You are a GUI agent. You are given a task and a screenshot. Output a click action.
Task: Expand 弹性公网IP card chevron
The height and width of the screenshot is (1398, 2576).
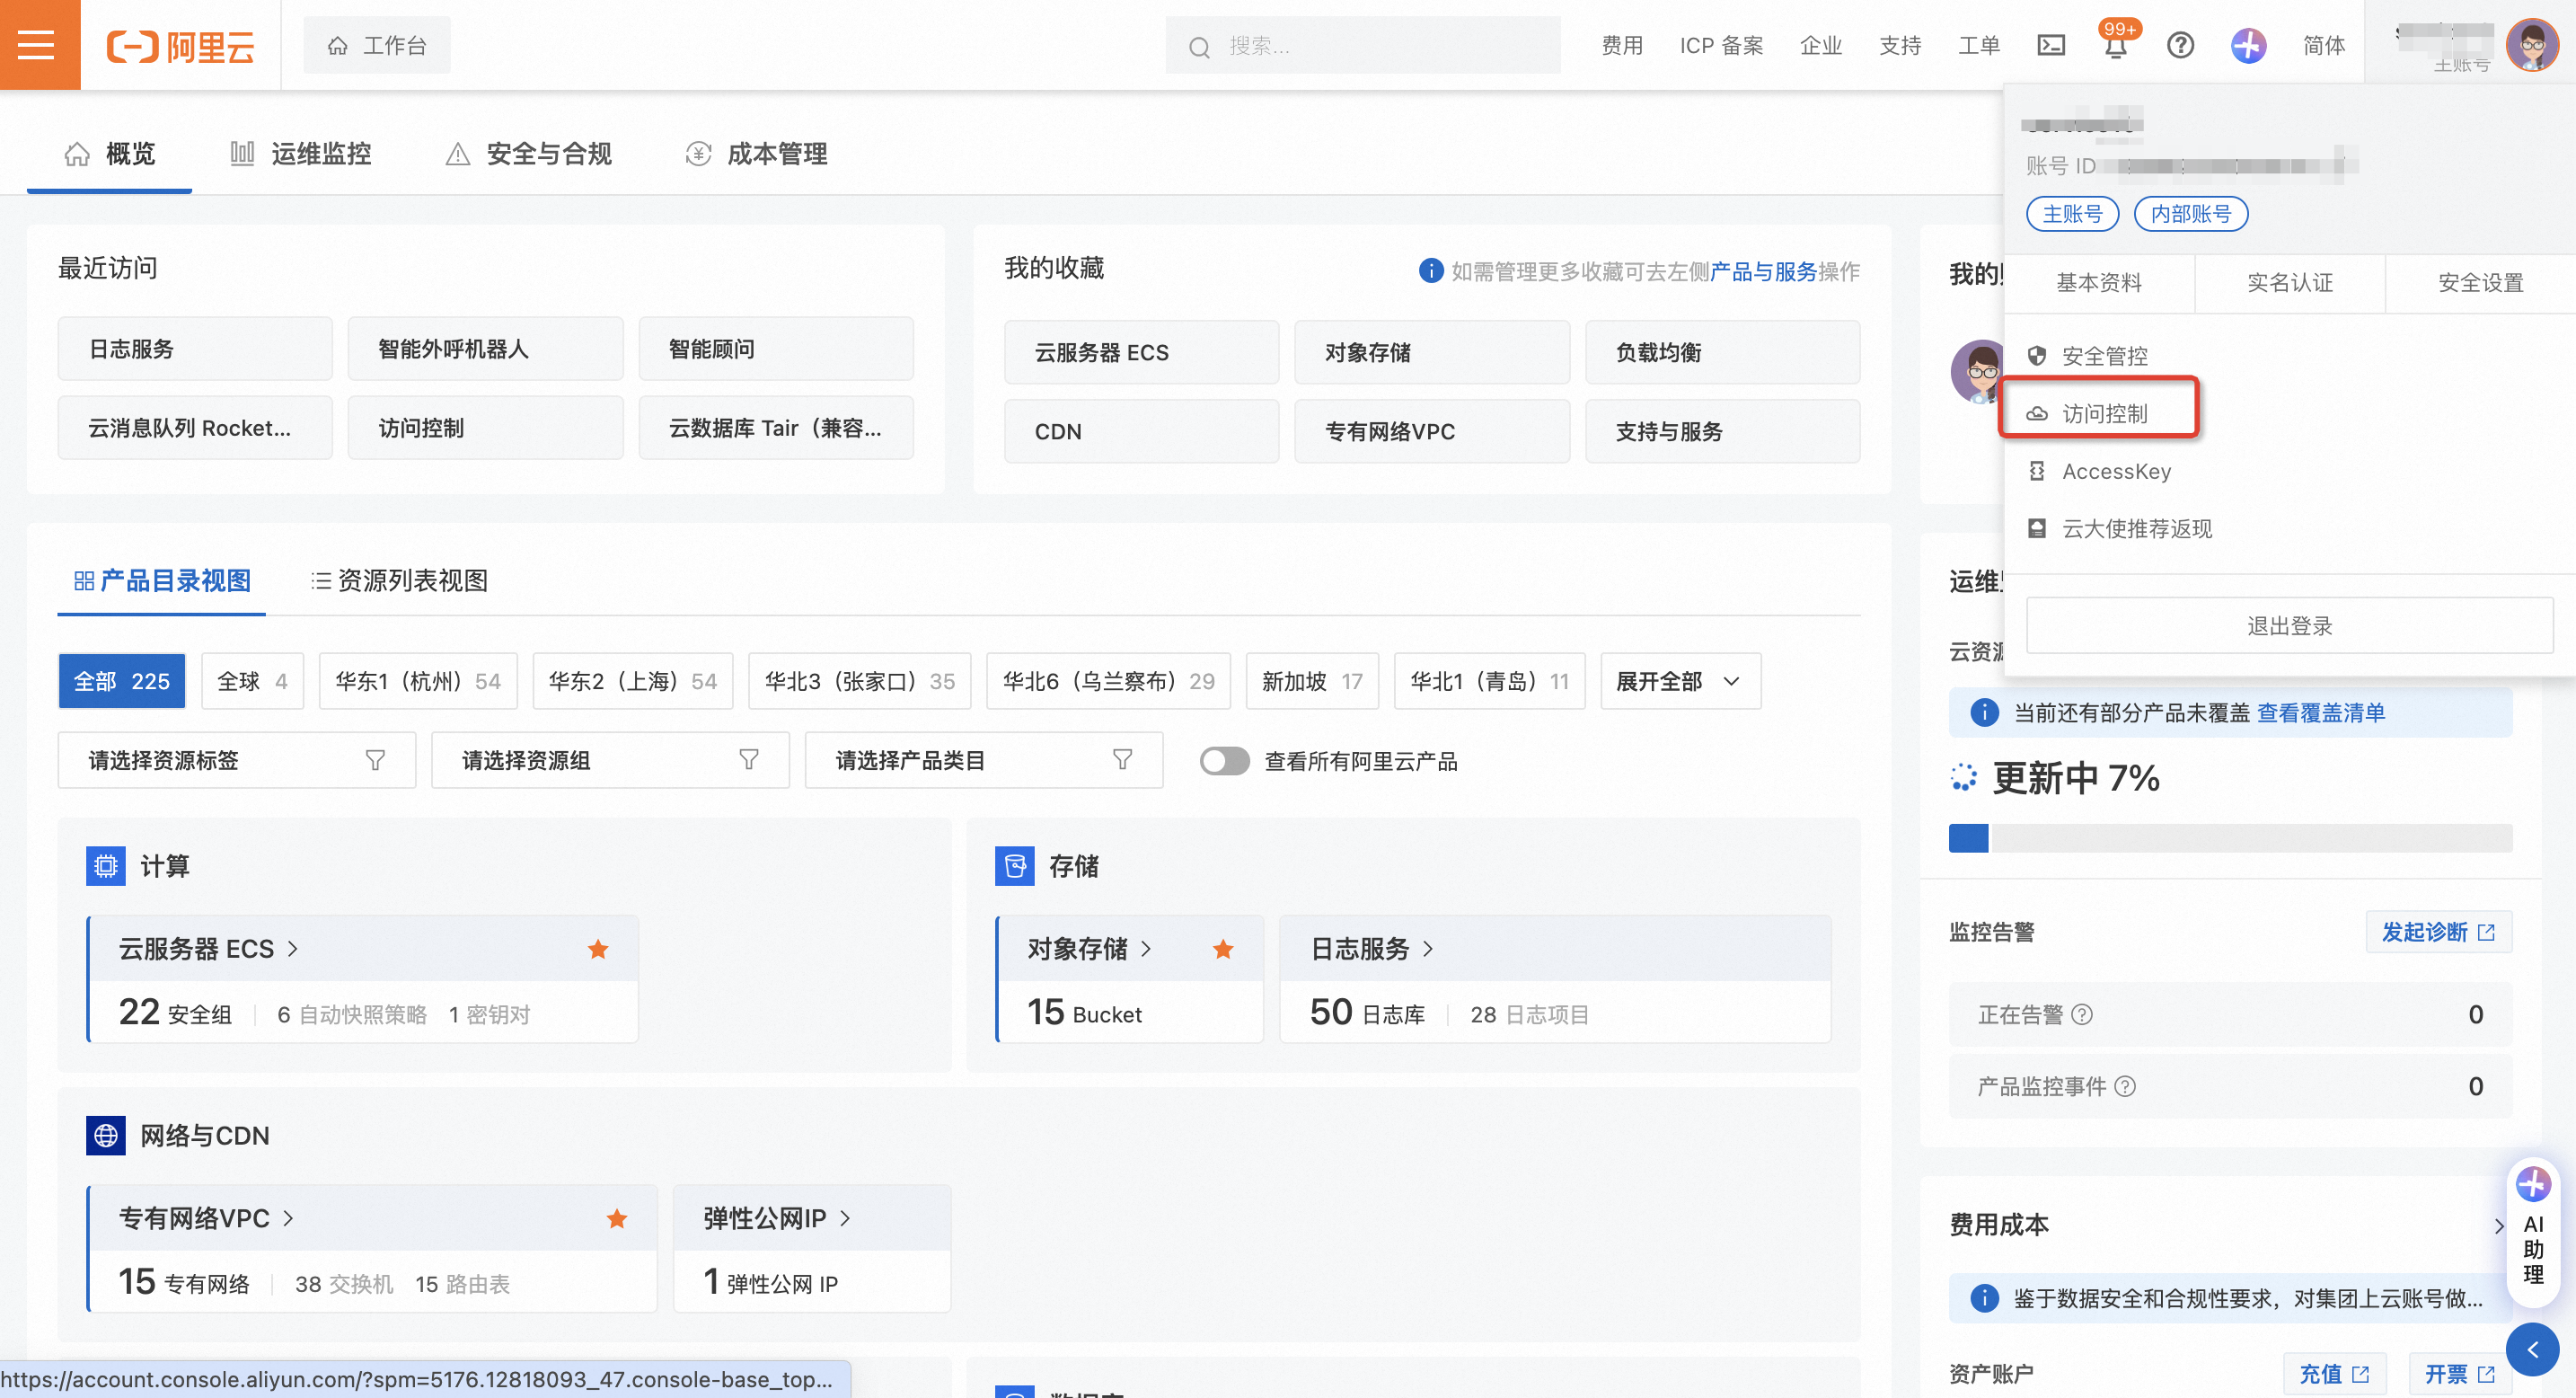tap(845, 1218)
